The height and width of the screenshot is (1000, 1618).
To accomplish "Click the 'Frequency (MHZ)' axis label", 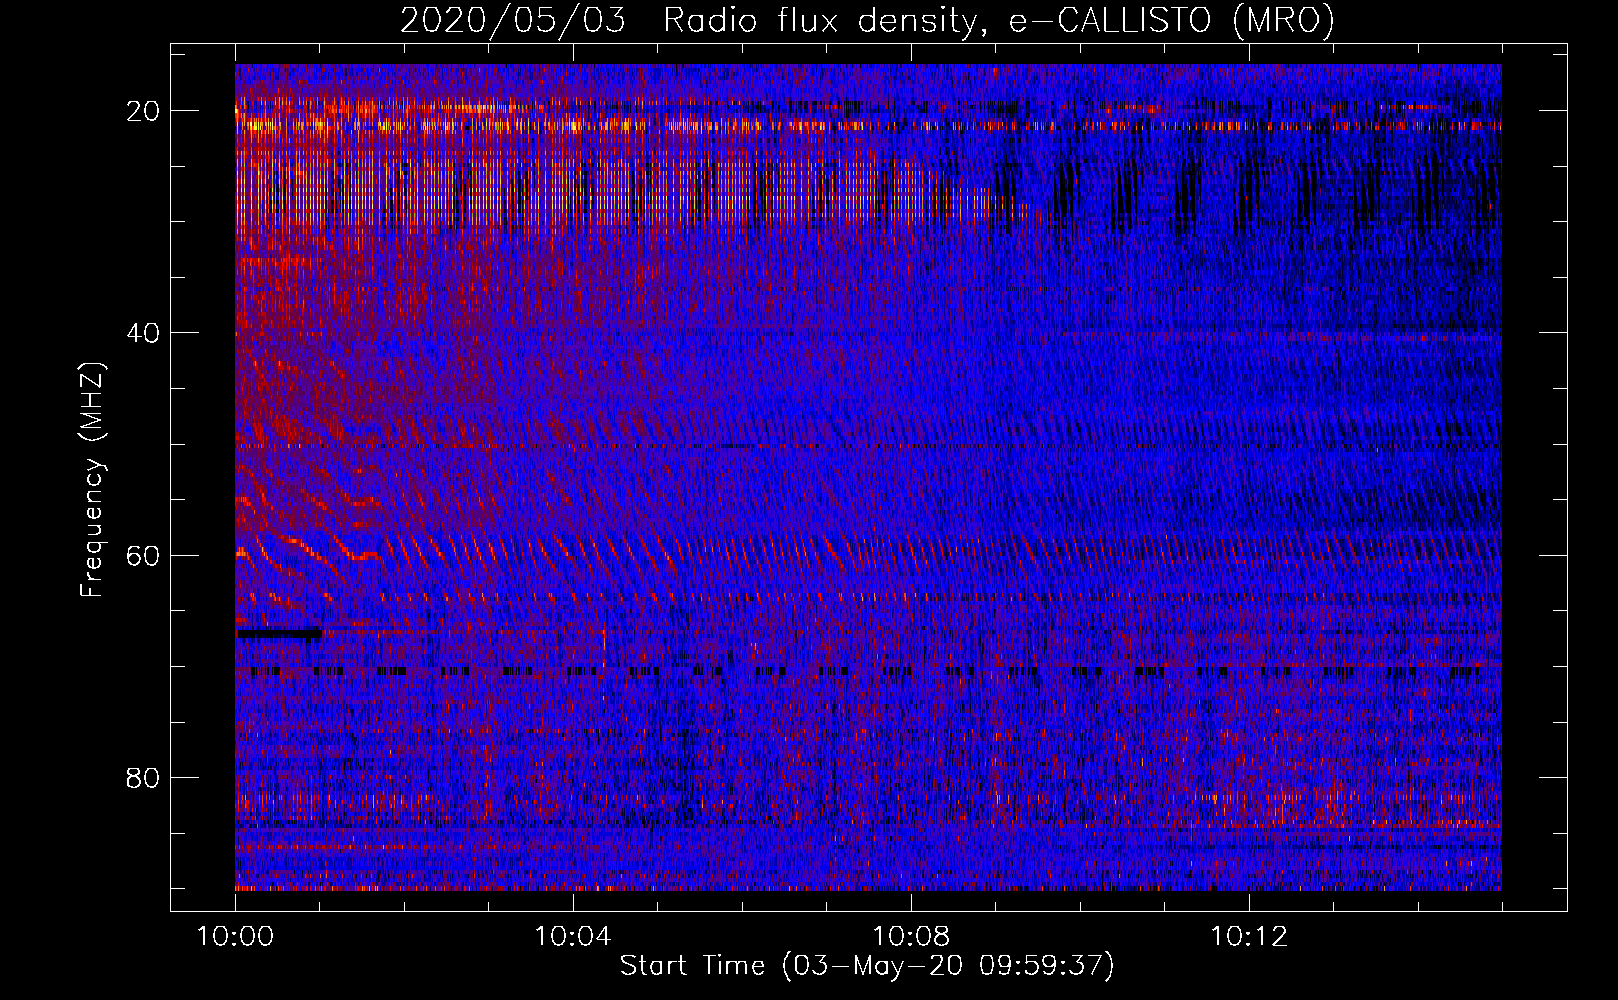I will tap(92, 480).
